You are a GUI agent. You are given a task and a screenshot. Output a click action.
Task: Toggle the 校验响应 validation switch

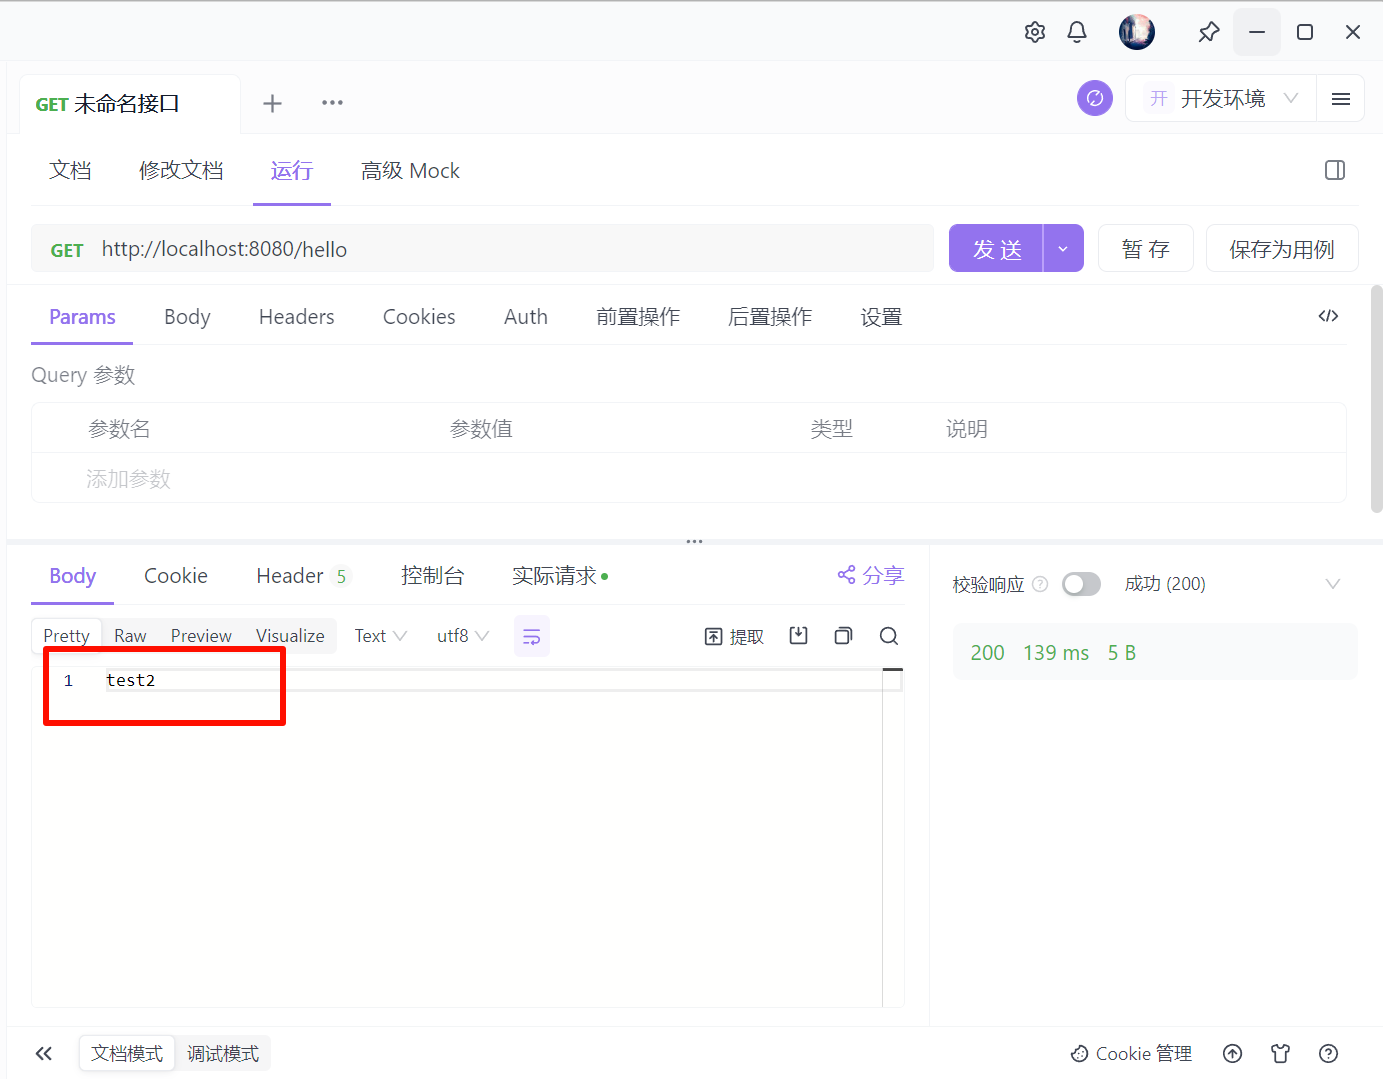[x=1081, y=584]
